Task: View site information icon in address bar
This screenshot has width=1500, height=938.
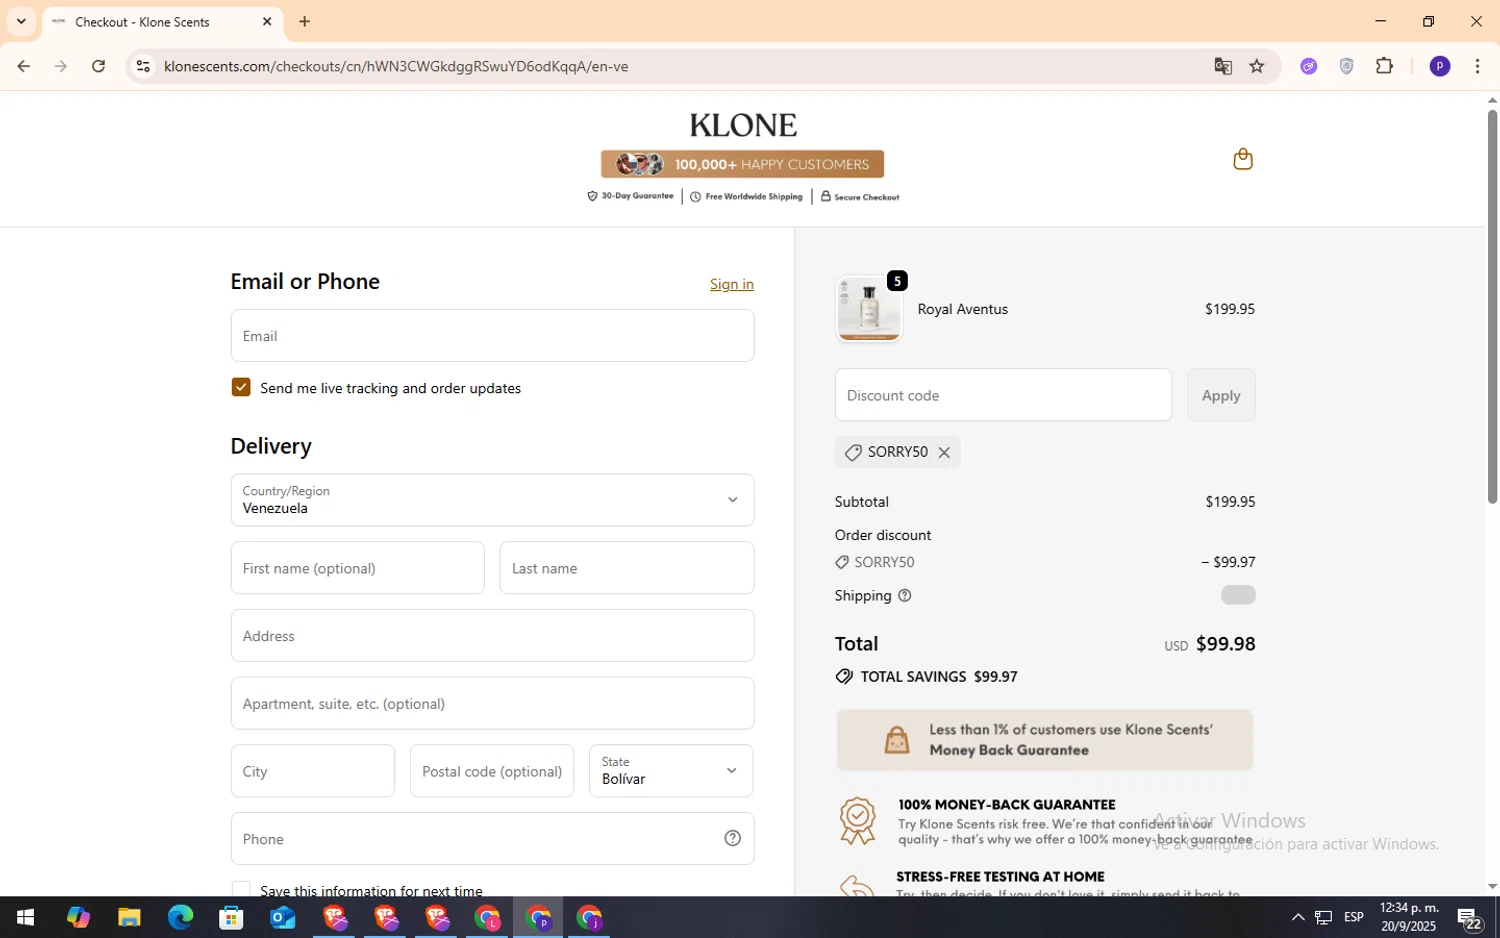Action: tap(143, 66)
